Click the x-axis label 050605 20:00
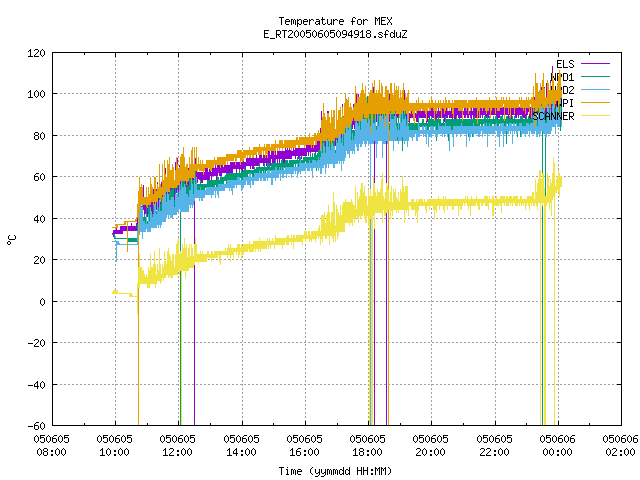 coord(431,446)
